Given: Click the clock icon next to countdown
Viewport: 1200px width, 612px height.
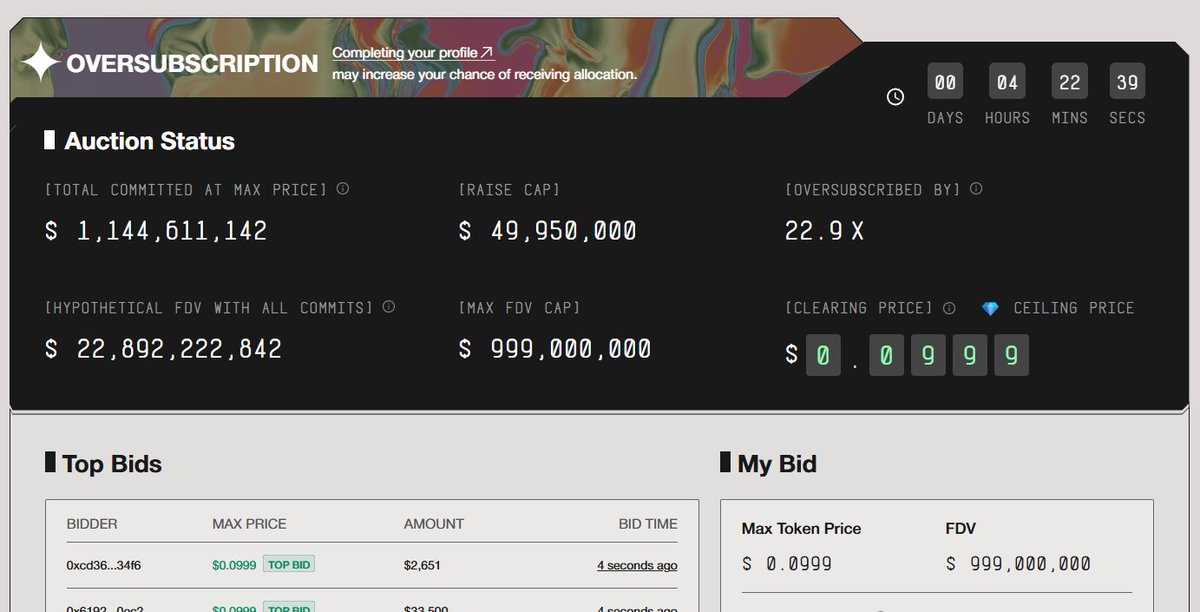Looking at the screenshot, I should coord(895,97).
